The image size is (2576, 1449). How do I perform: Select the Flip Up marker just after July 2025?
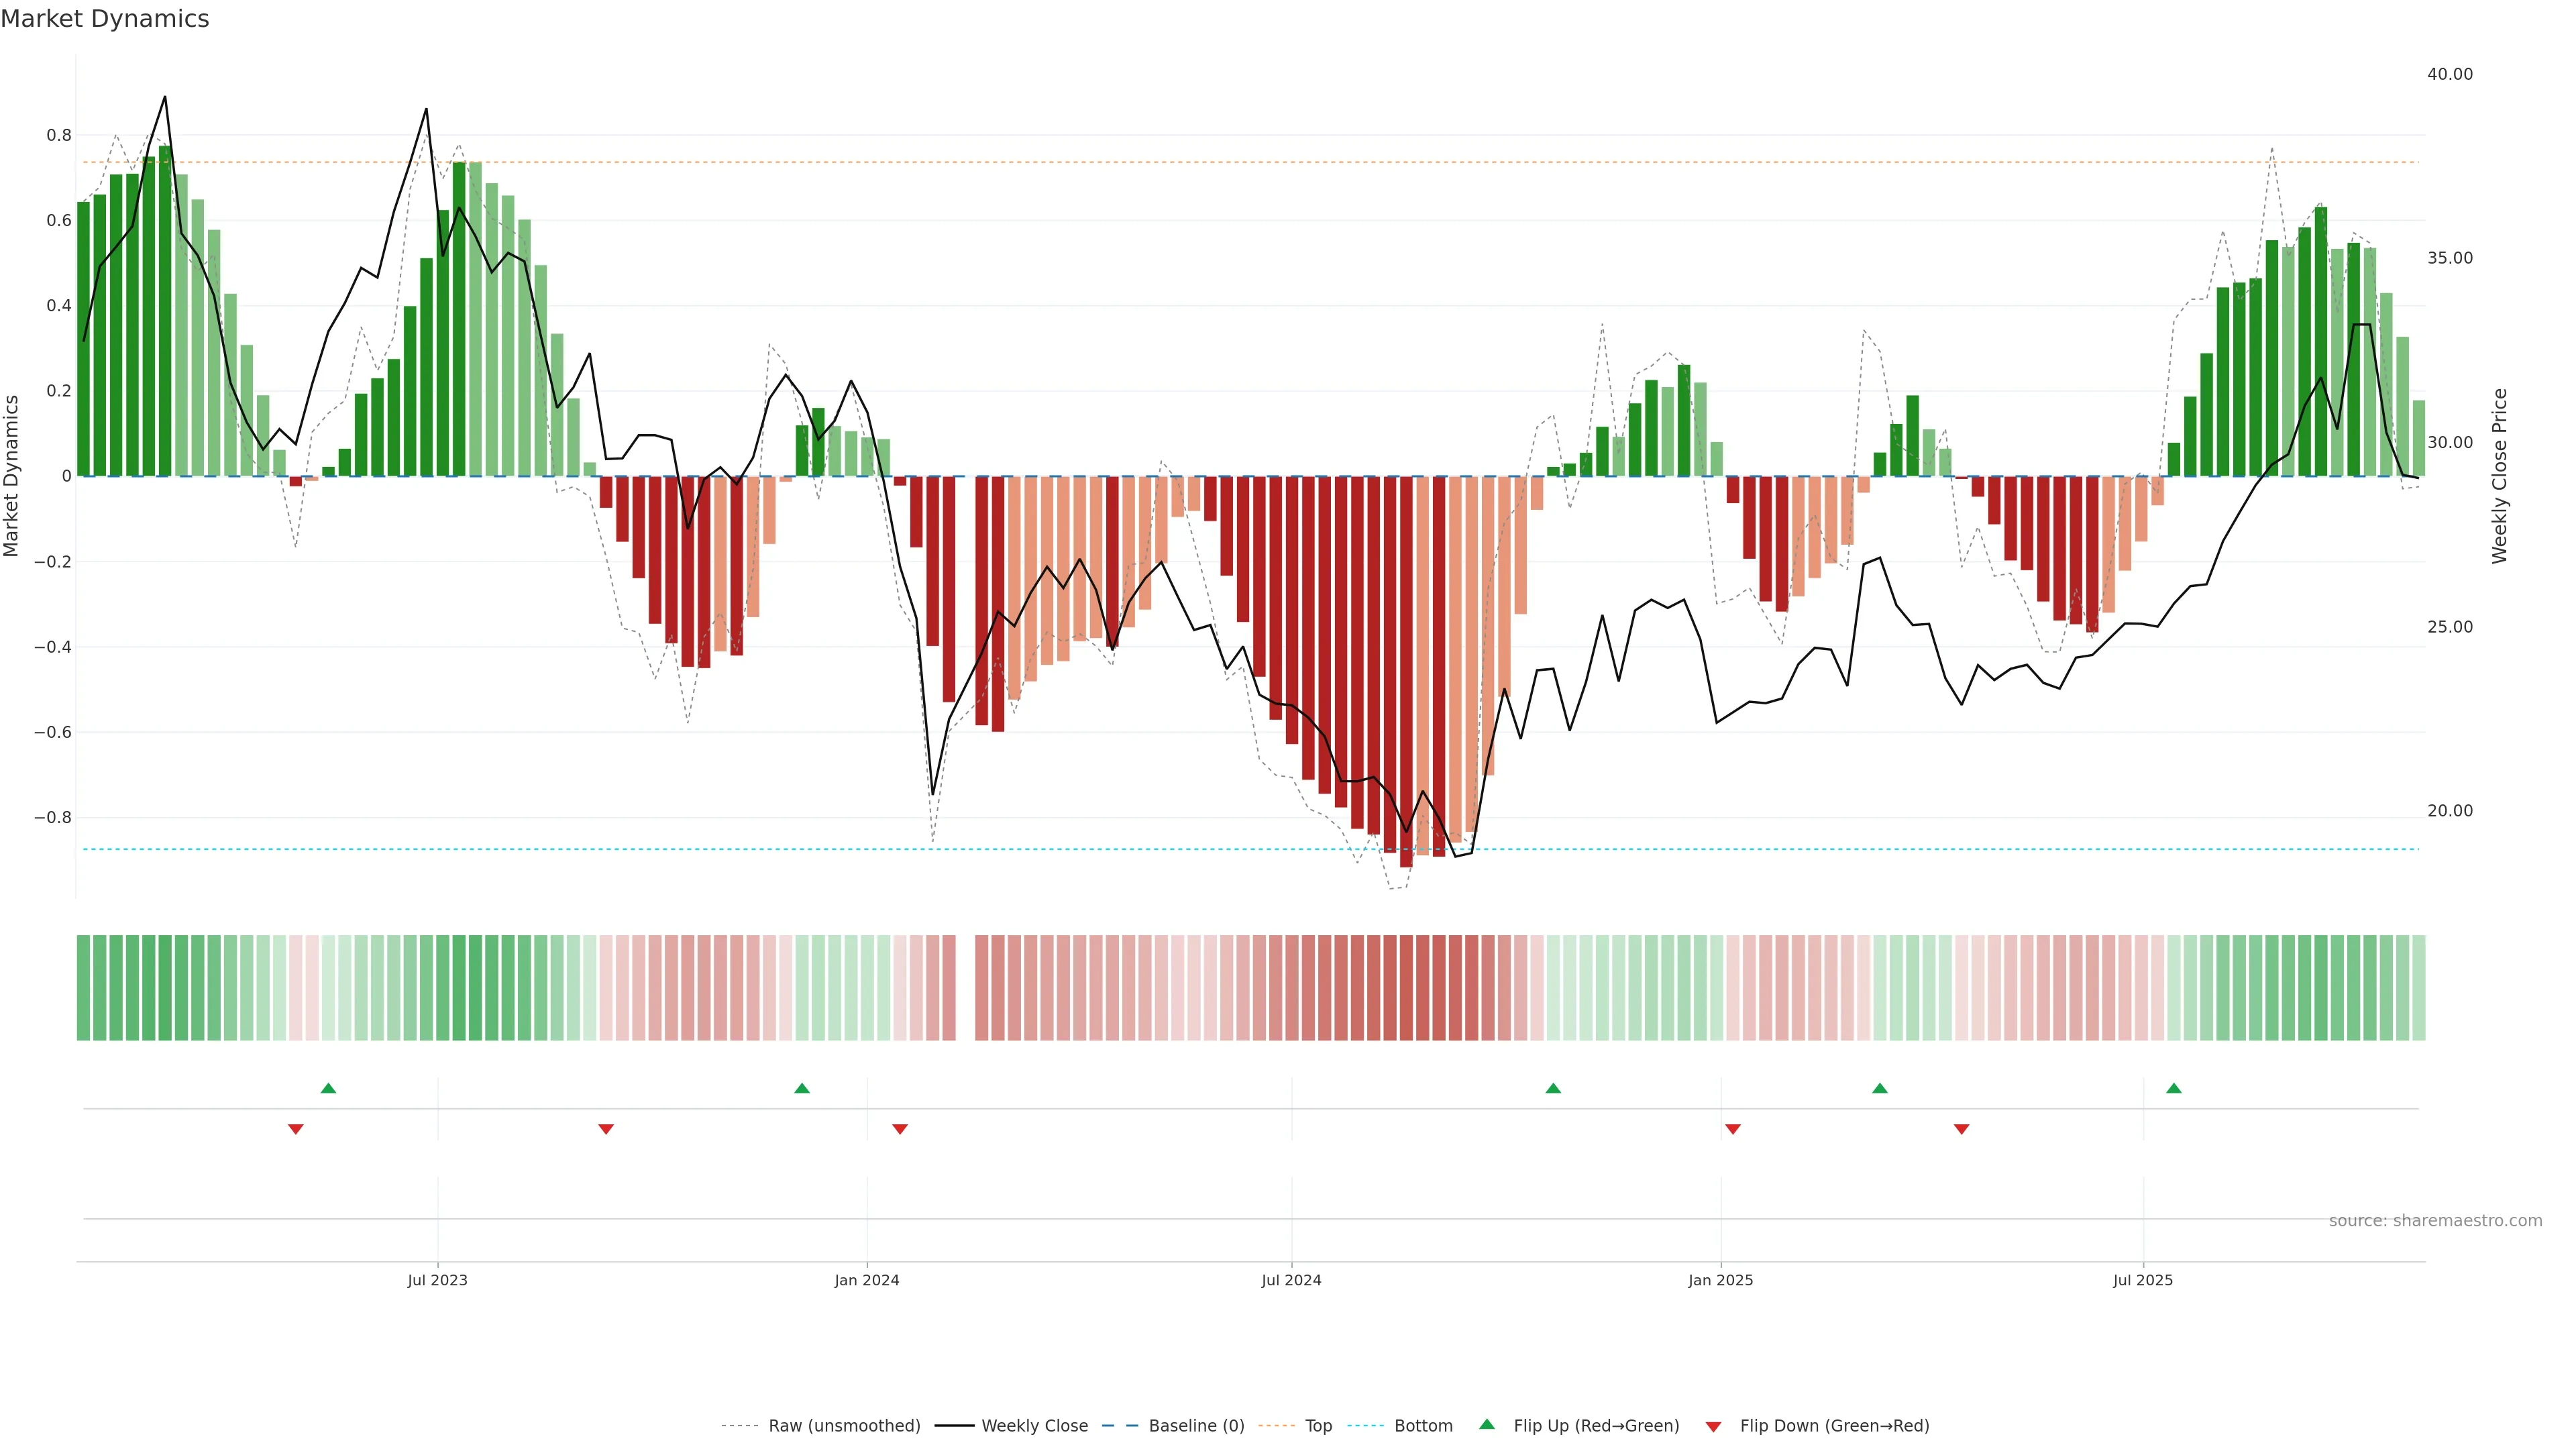click(2174, 1088)
